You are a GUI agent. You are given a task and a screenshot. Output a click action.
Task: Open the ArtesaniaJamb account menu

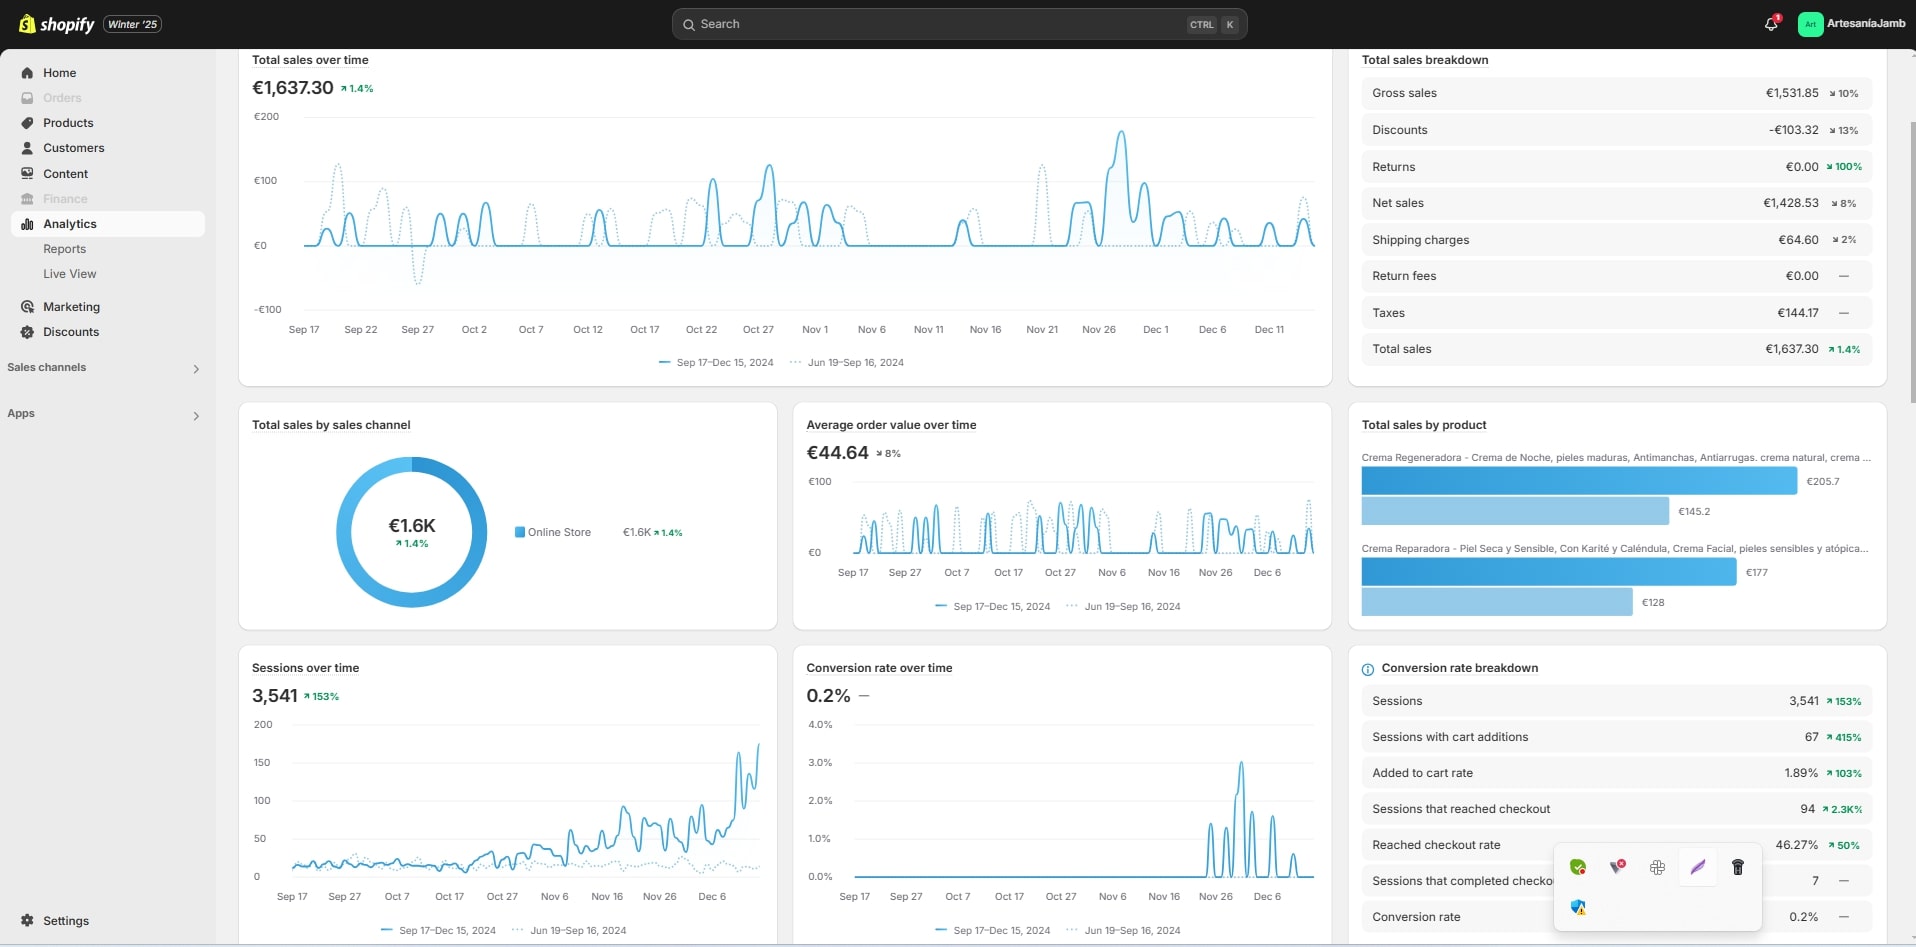pos(1852,24)
